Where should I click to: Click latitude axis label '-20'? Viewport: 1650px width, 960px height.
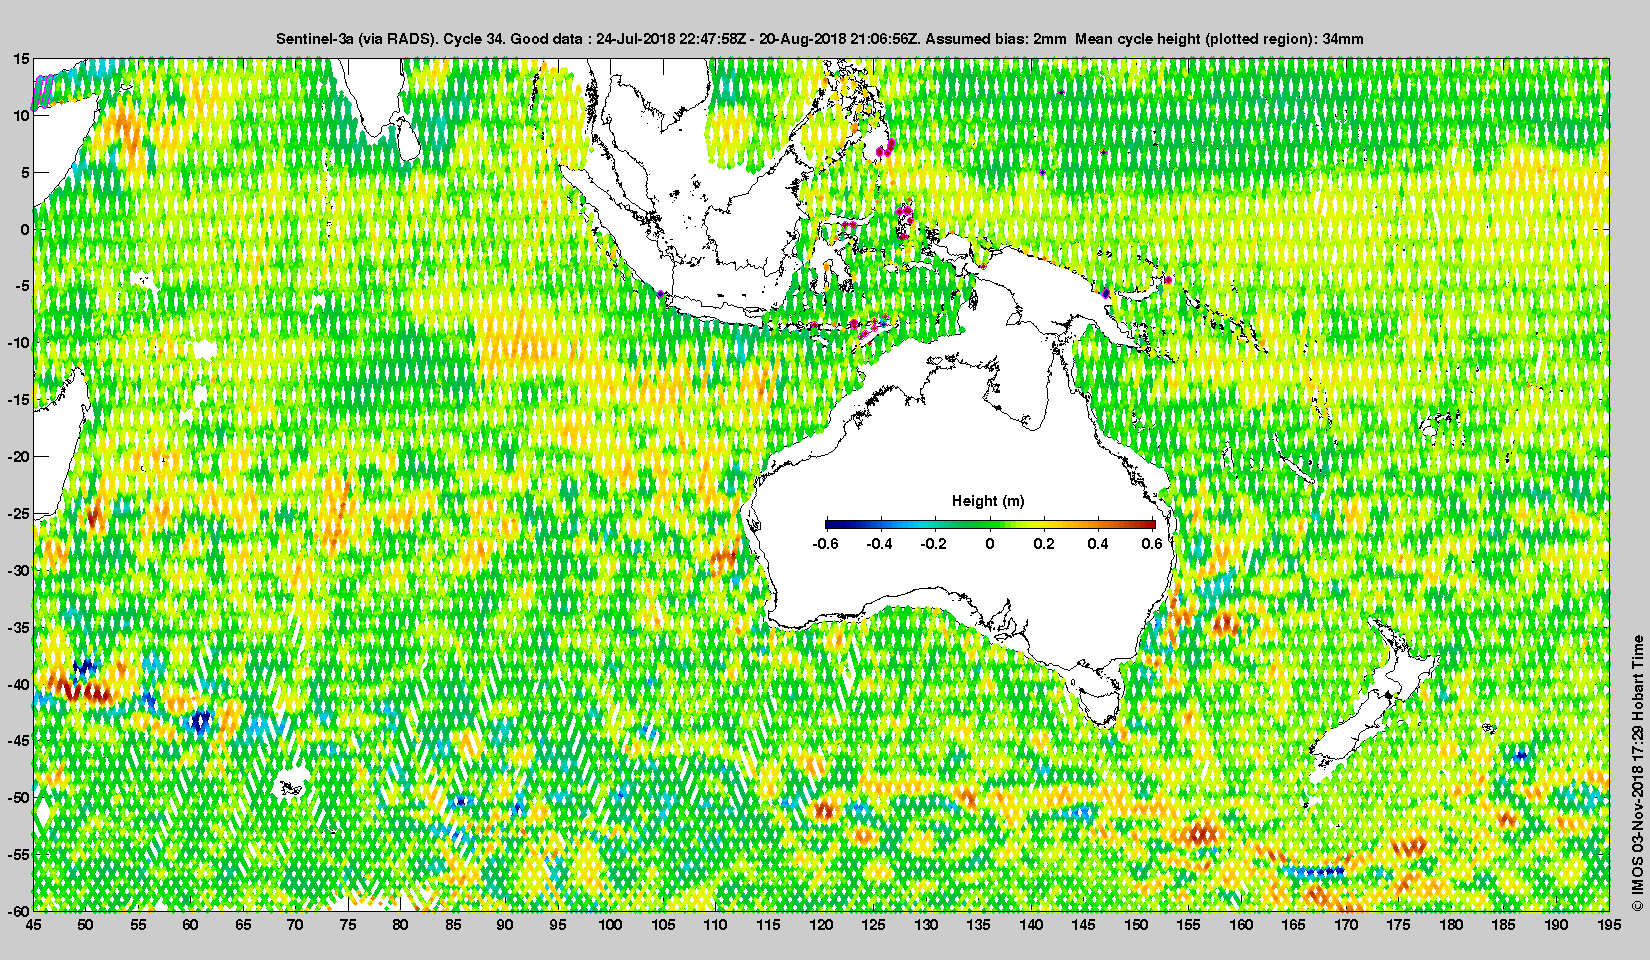17,456
